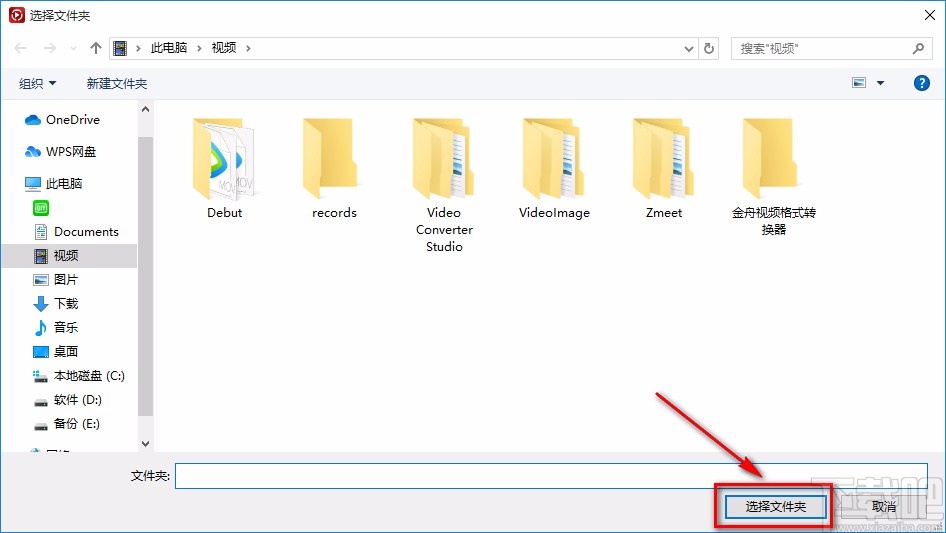Go up one folder level
Image resolution: width=946 pixels, height=533 pixels.
95,48
